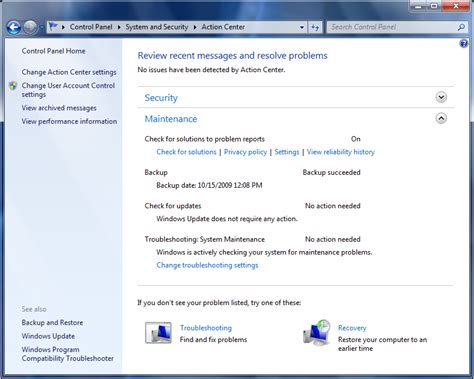Screen dimensions: 474x379
Task: Open the breadcrumb arrow before Control Panel
Action: click(63, 27)
